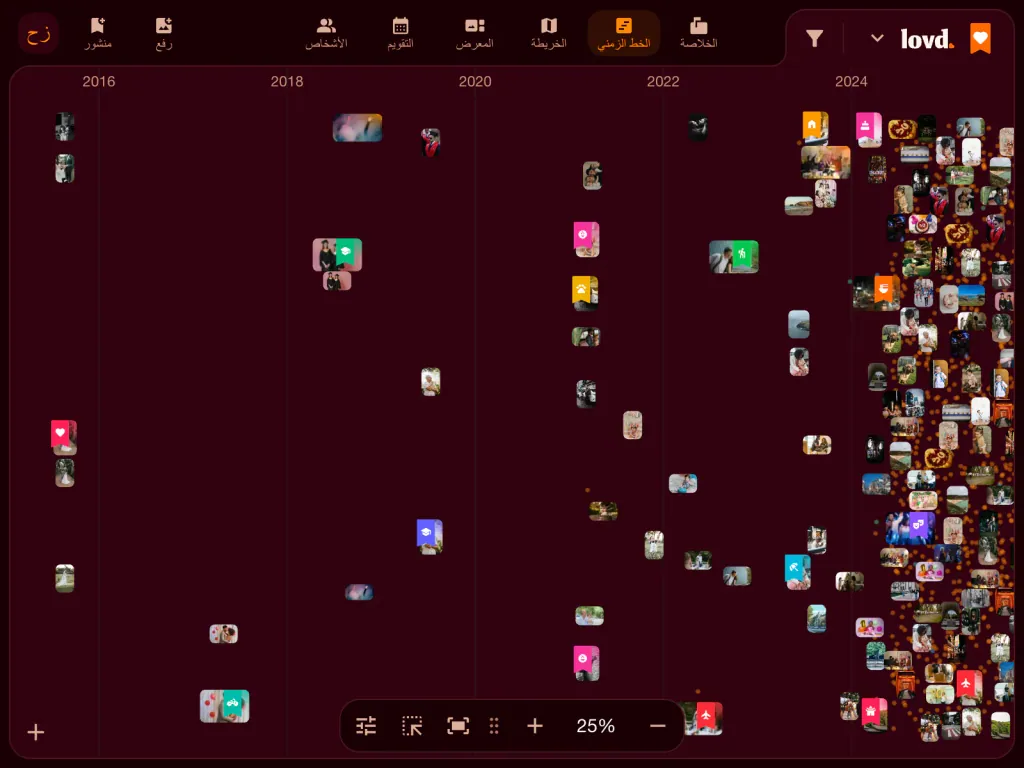Go to the الخريطة tab

coord(549,33)
